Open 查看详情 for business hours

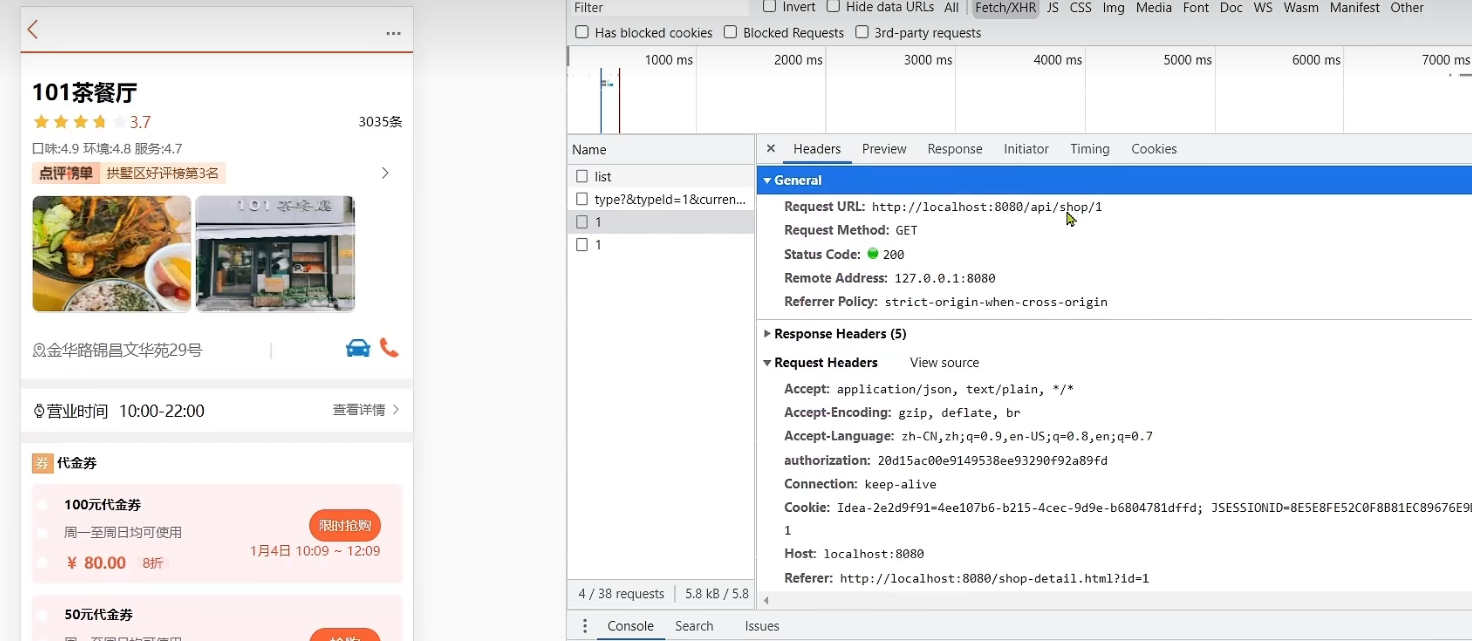click(366, 410)
